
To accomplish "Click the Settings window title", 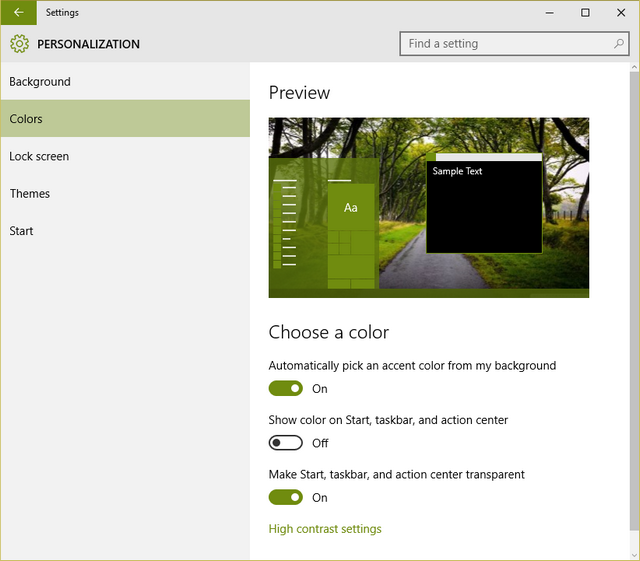I will [x=62, y=13].
